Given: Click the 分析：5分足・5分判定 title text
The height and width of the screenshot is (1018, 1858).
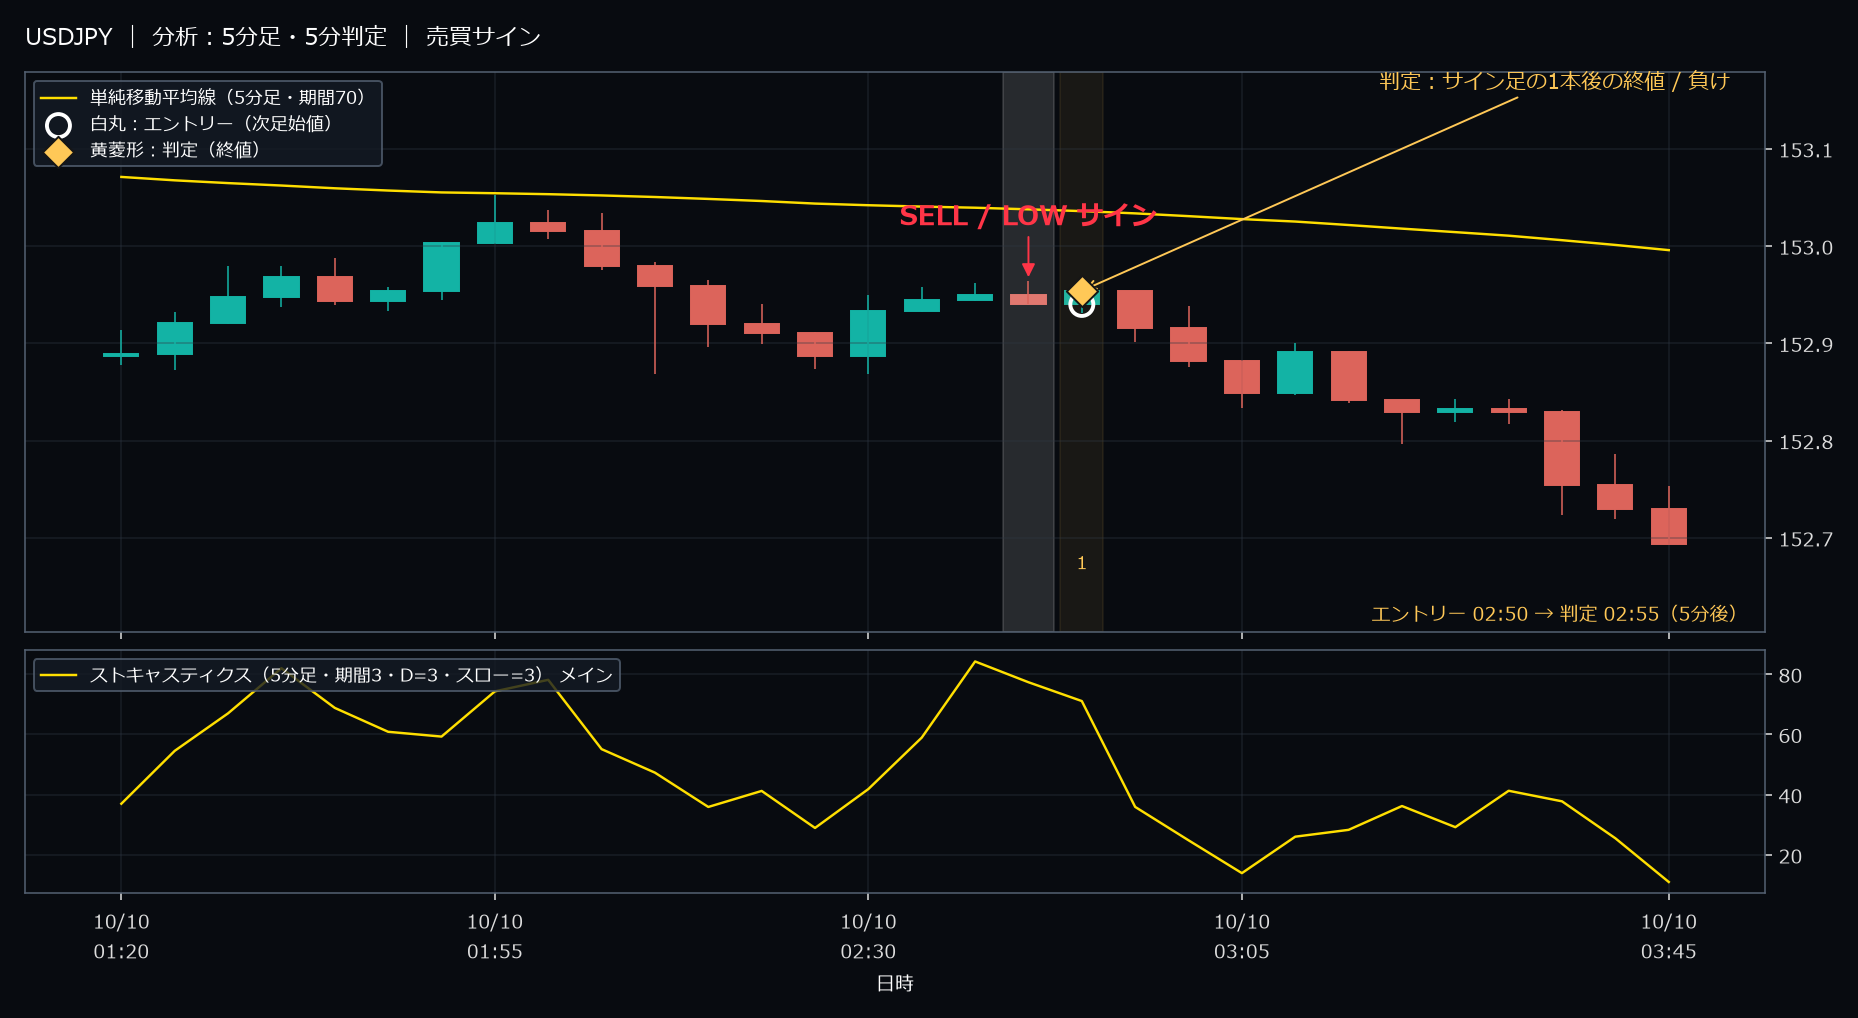Looking at the screenshot, I should (x=269, y=37).
